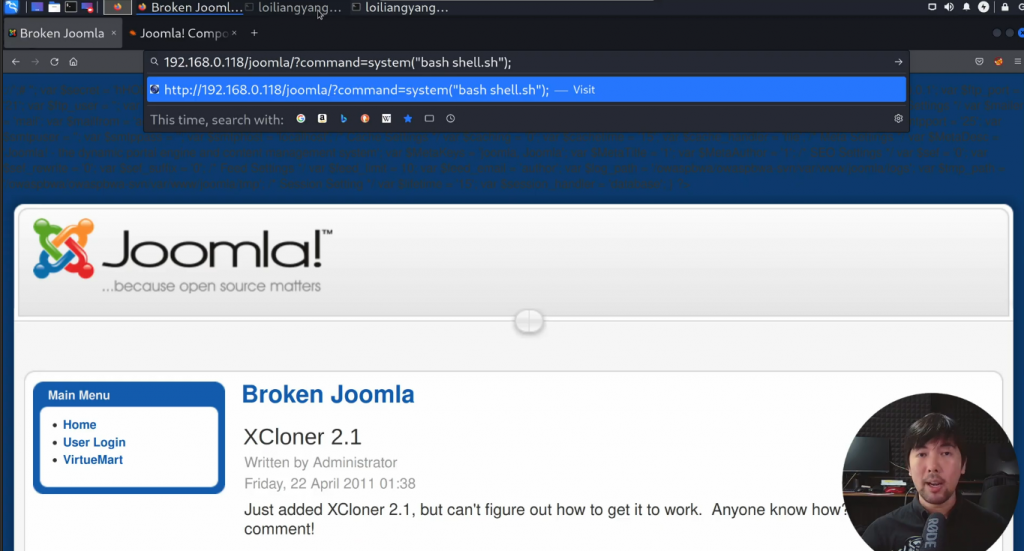The width and height of the screenshot is (1024, 551).
Task: Click the Joomla! logo banner
Action: [x=182, y=256]
